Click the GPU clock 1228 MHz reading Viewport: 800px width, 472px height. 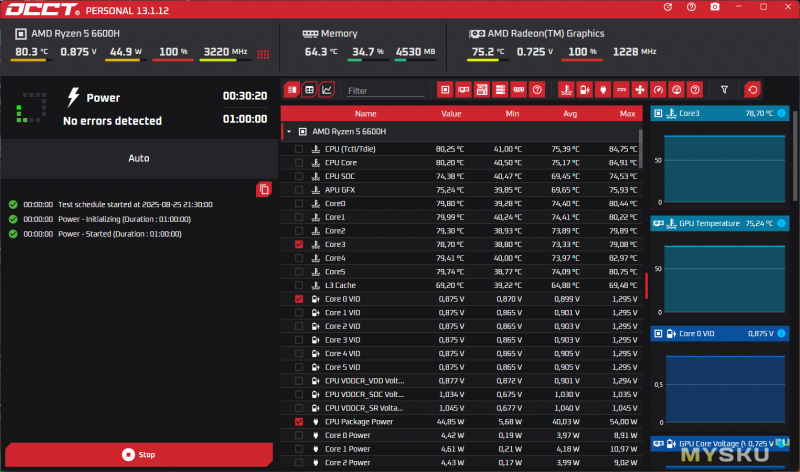634,52
